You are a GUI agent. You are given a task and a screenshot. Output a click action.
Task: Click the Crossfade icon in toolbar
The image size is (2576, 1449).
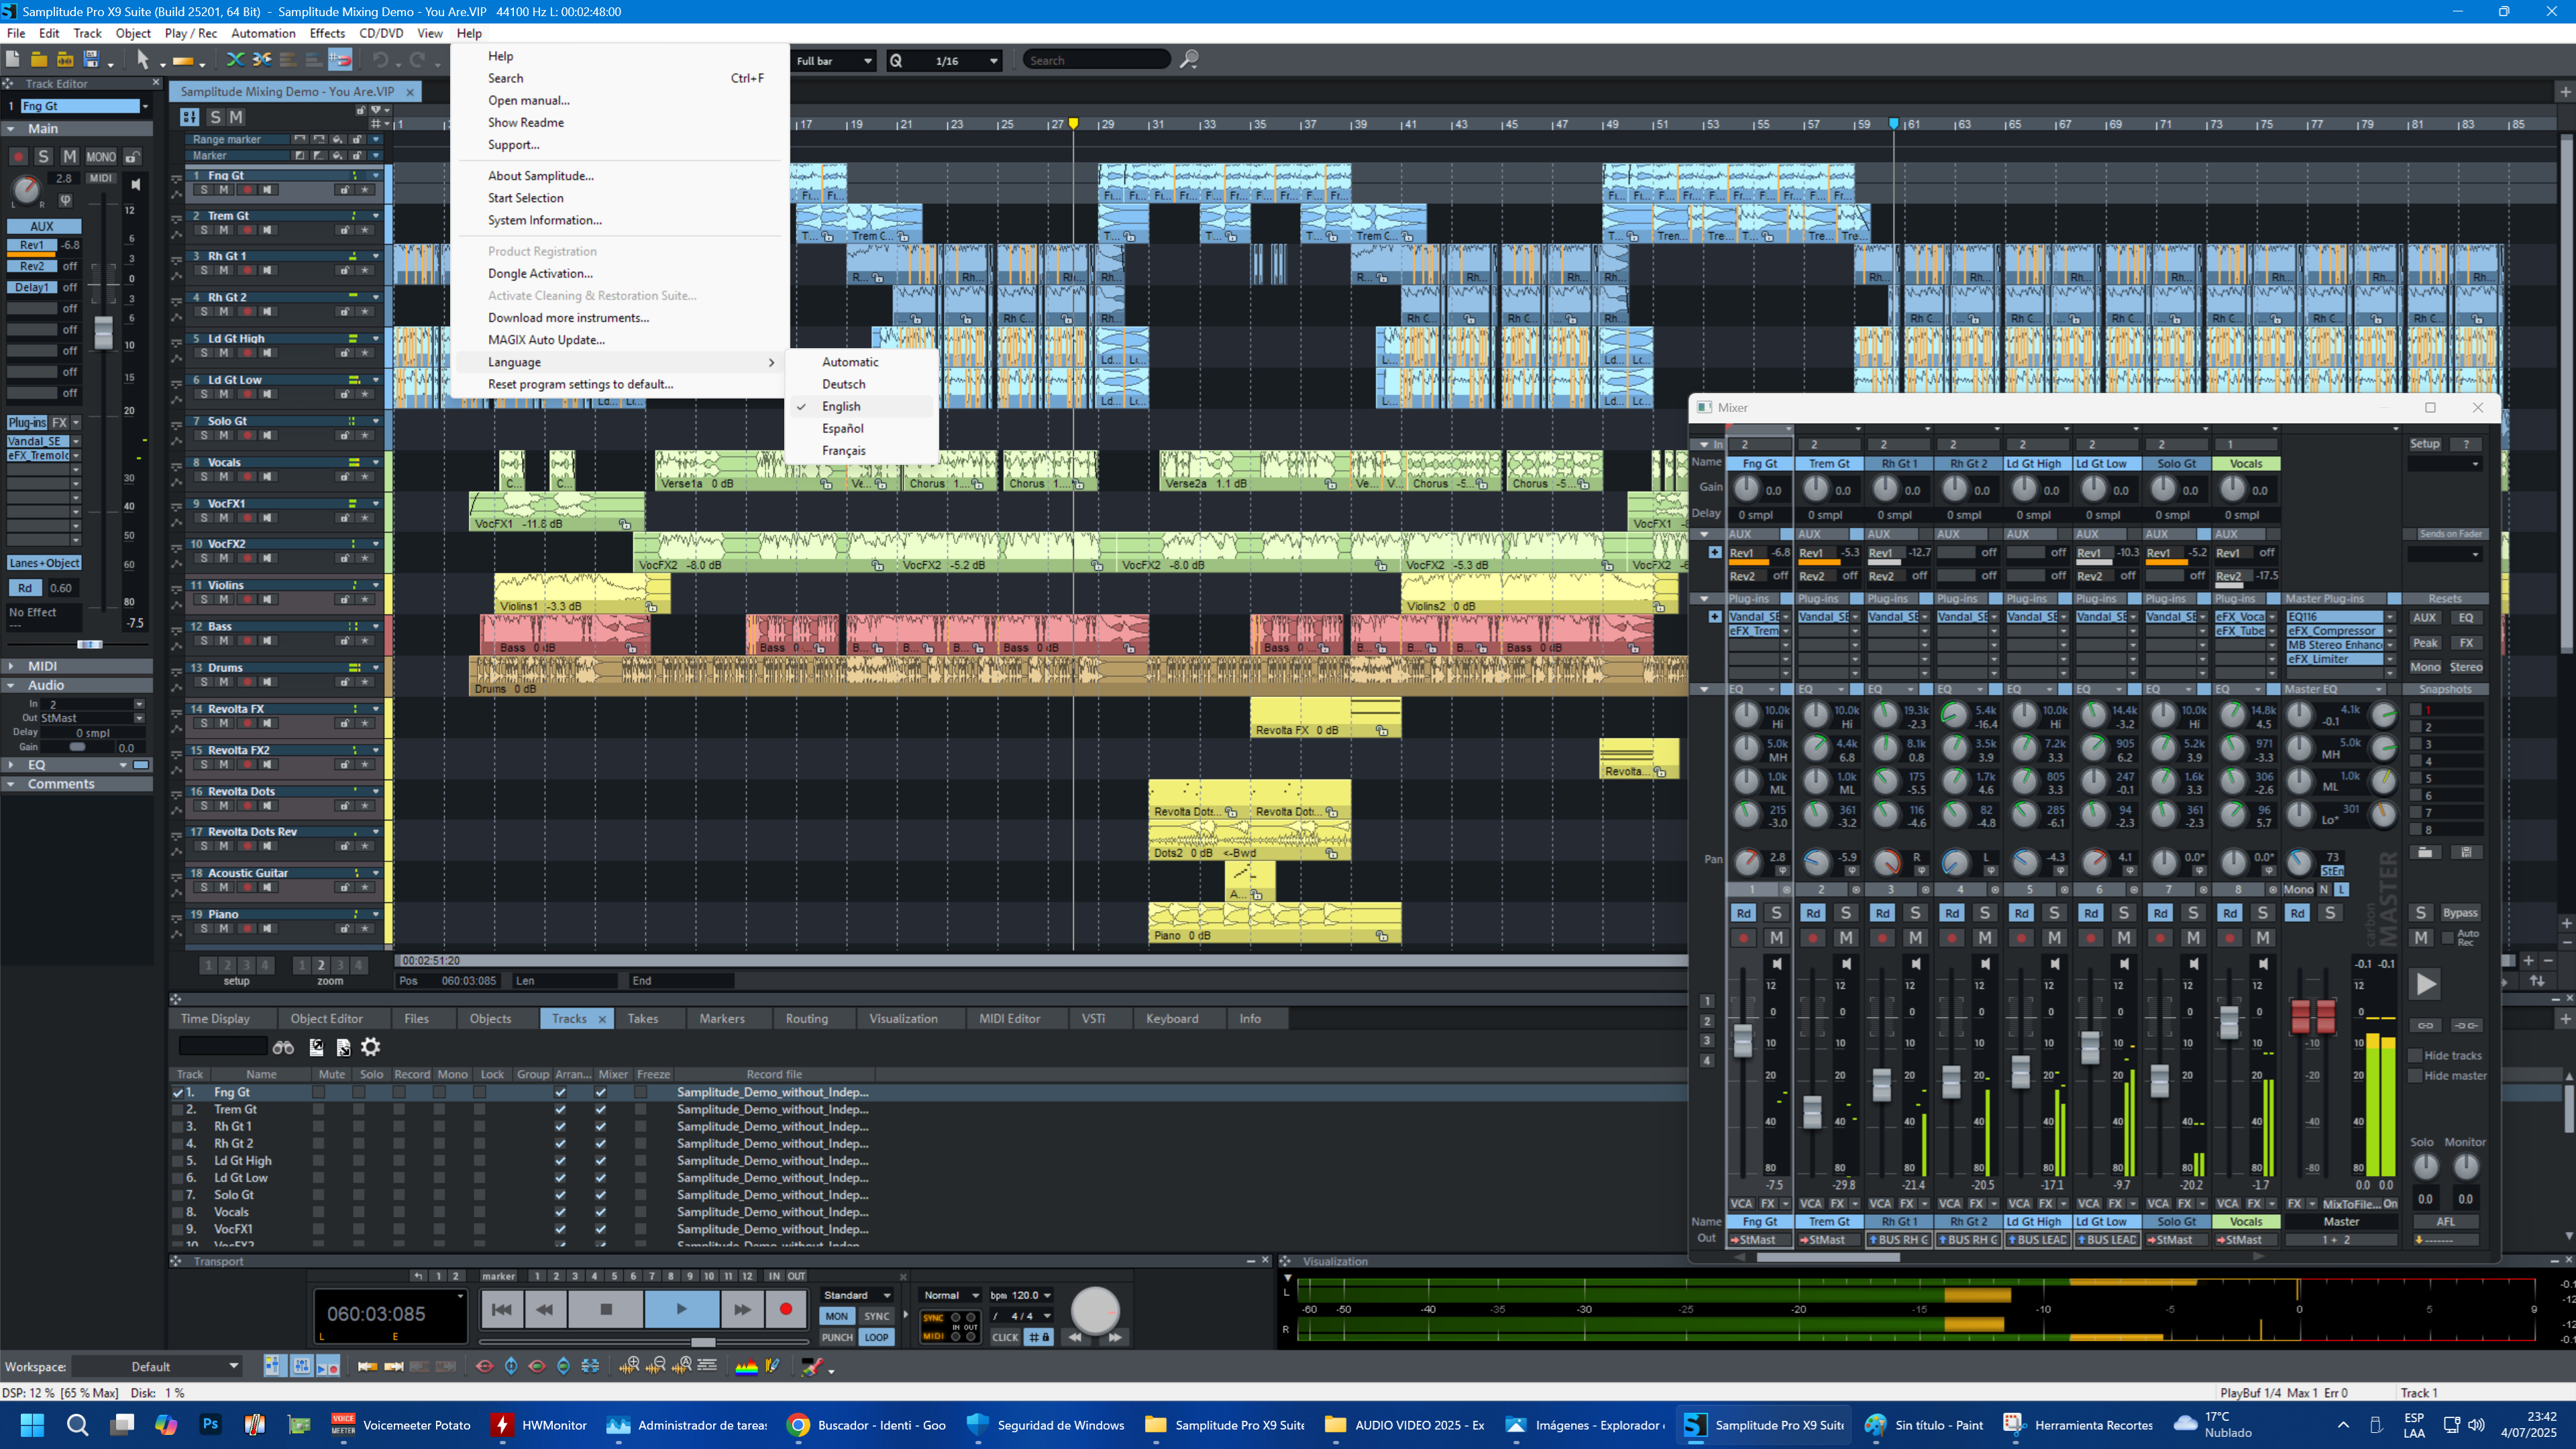point(235,60)
